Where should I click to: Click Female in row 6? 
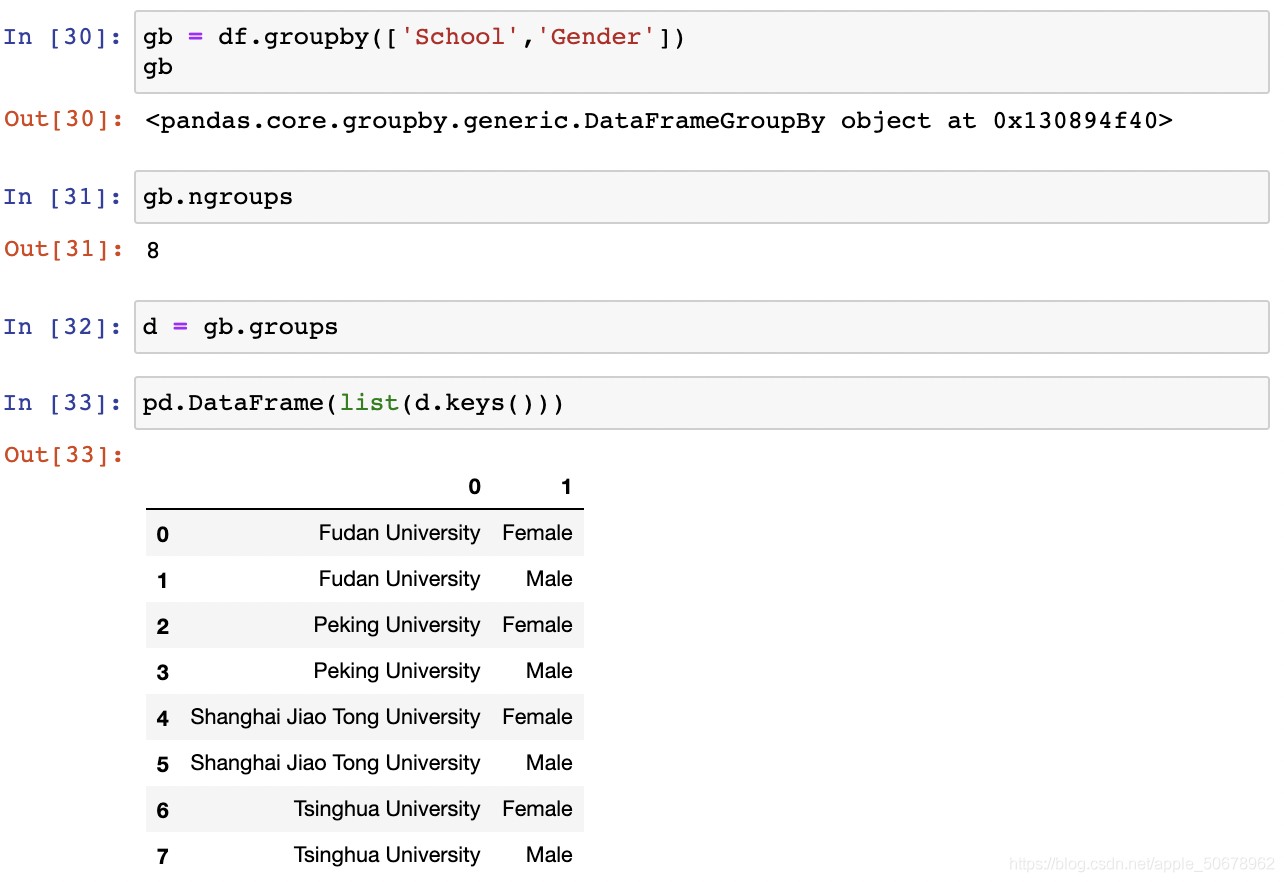tap(537, 809)
